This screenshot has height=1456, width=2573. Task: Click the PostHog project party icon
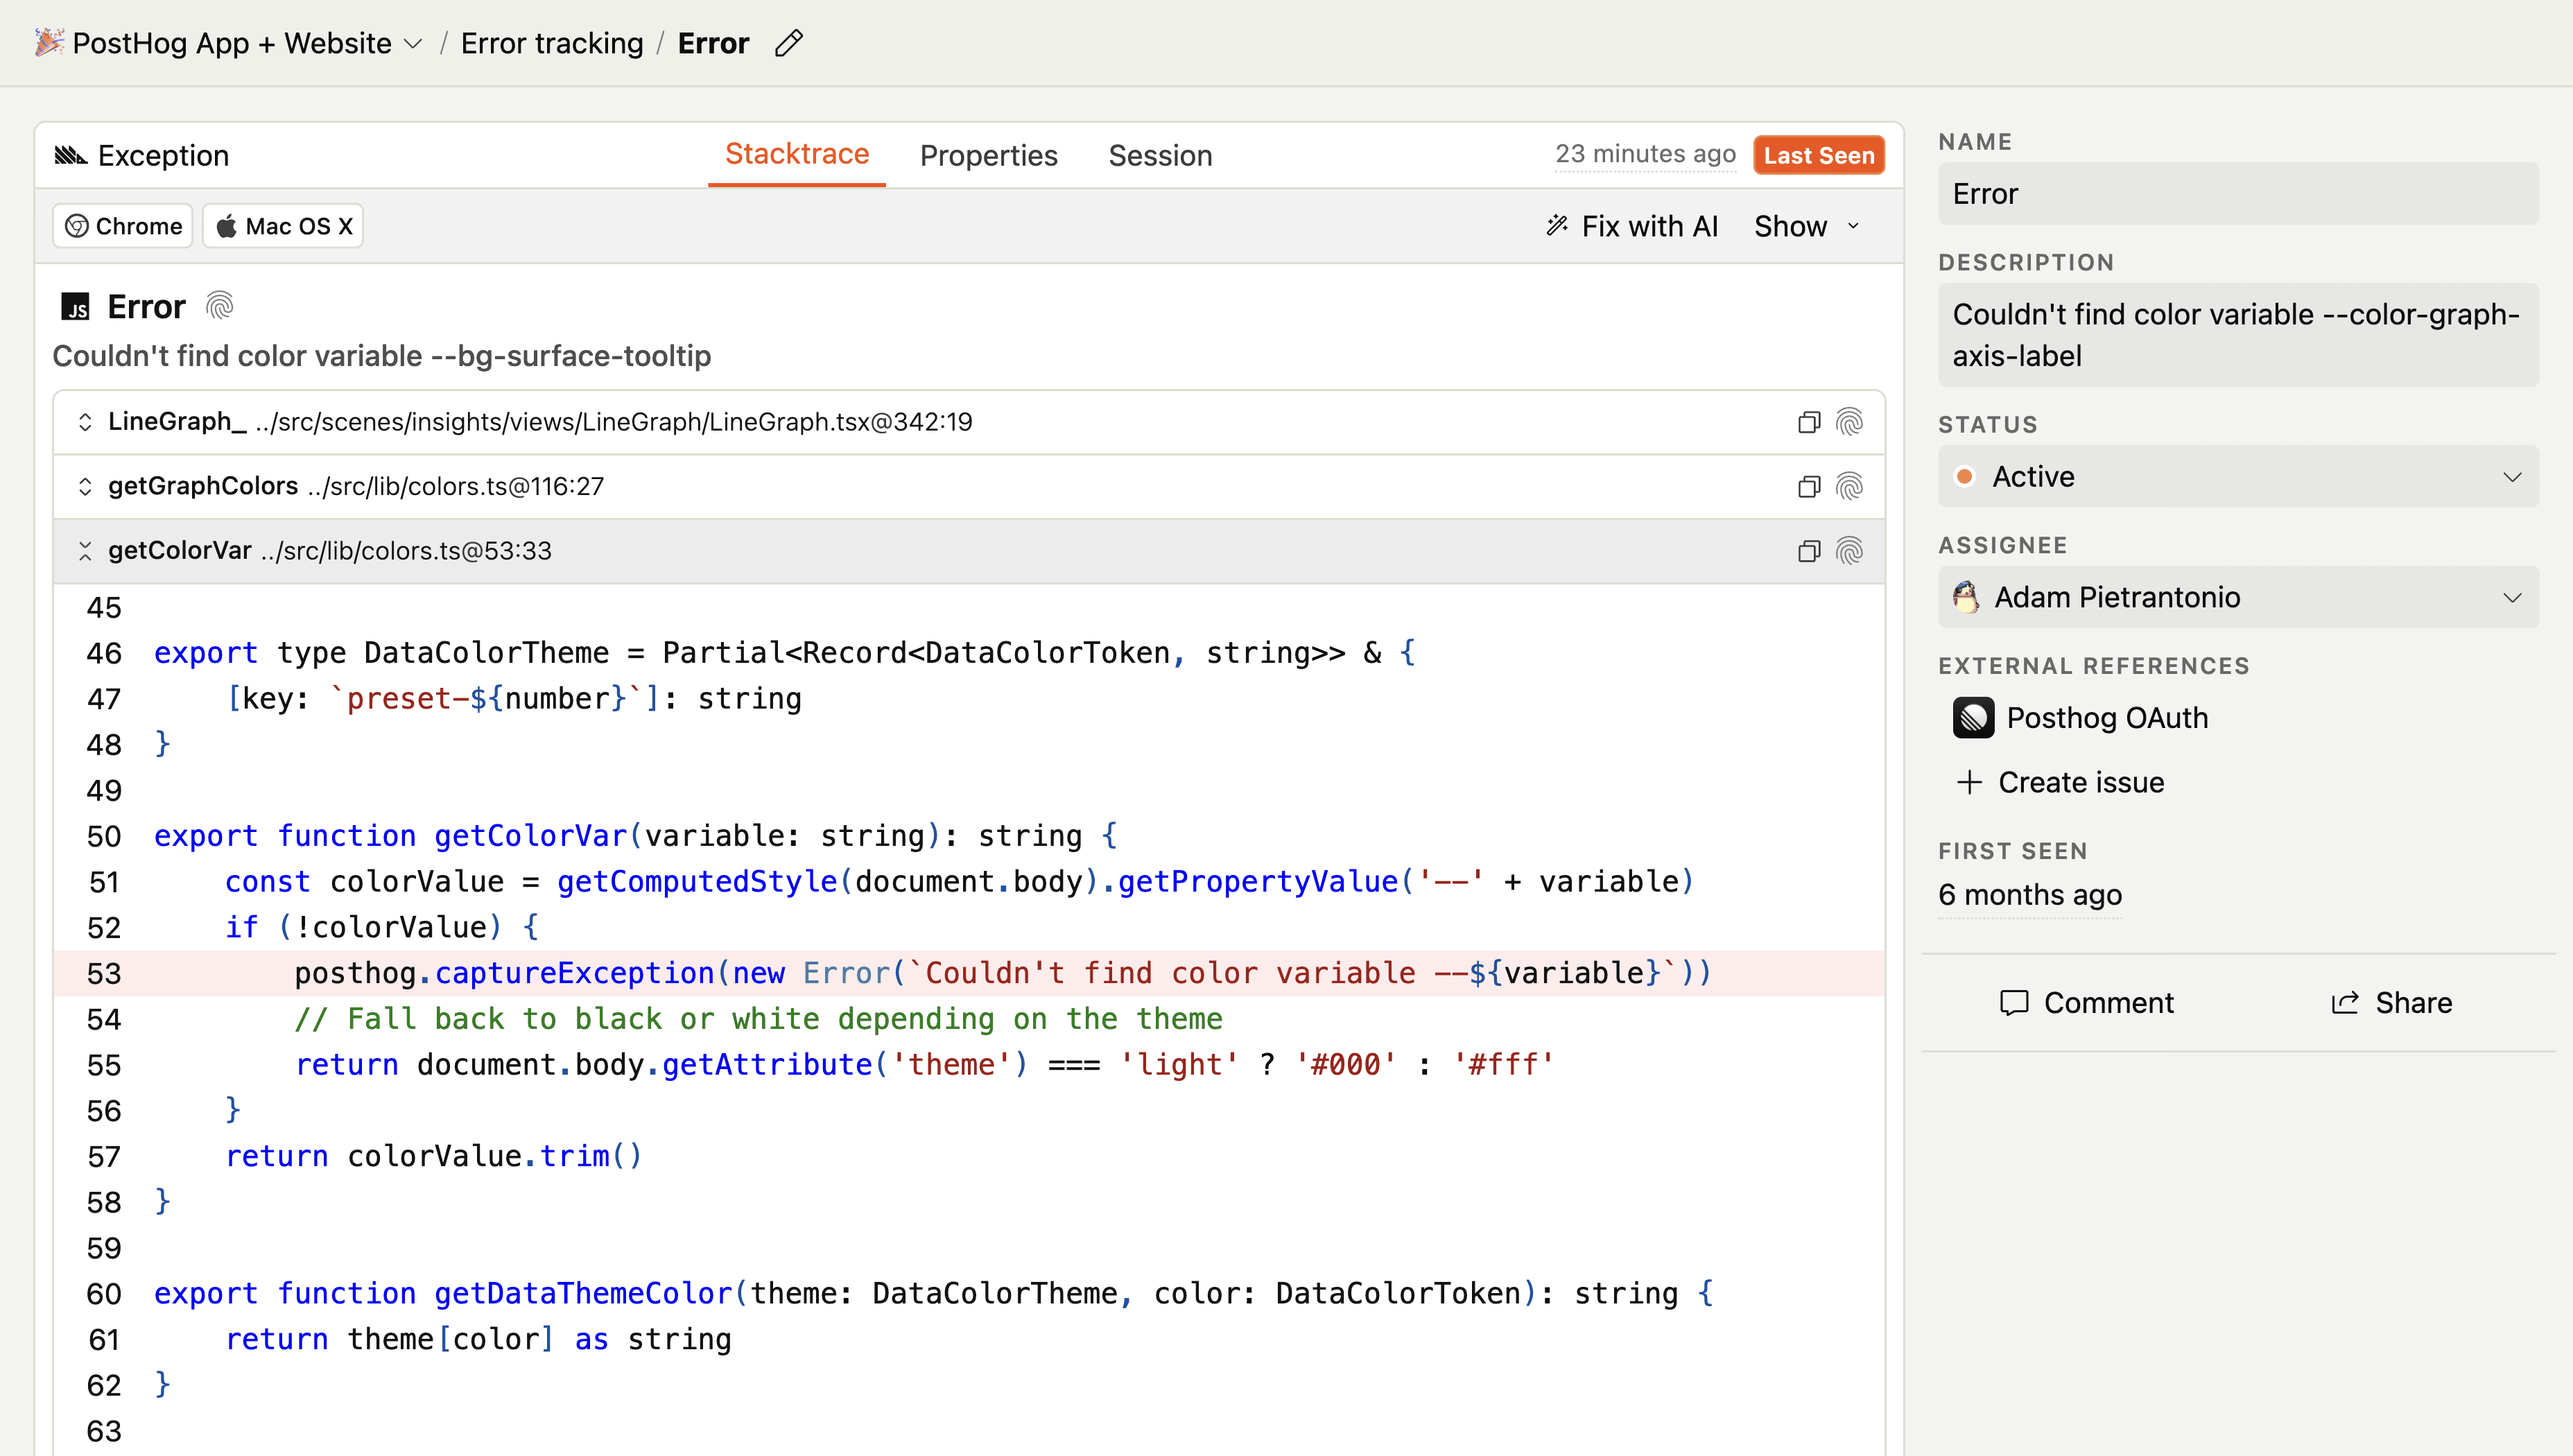pos(49,42)
